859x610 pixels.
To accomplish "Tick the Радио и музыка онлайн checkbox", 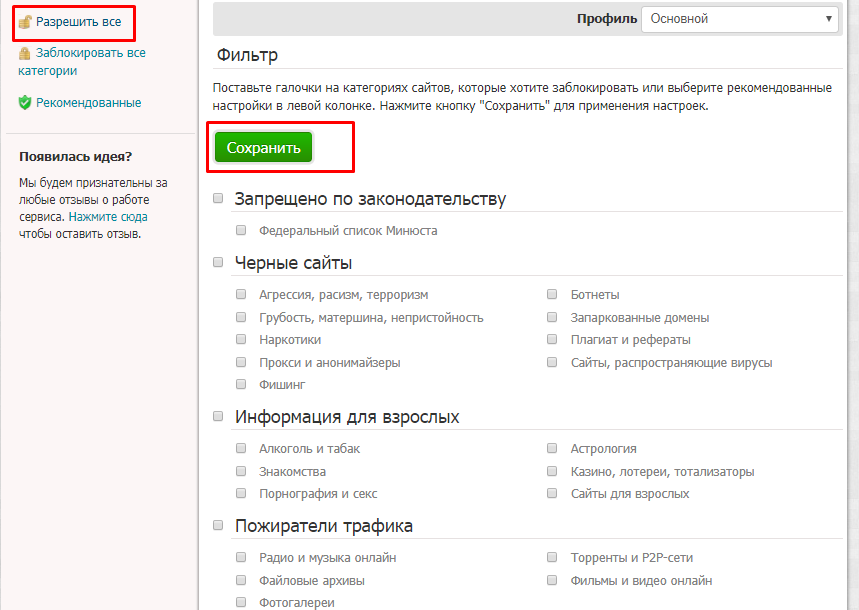I will (241, 557).
